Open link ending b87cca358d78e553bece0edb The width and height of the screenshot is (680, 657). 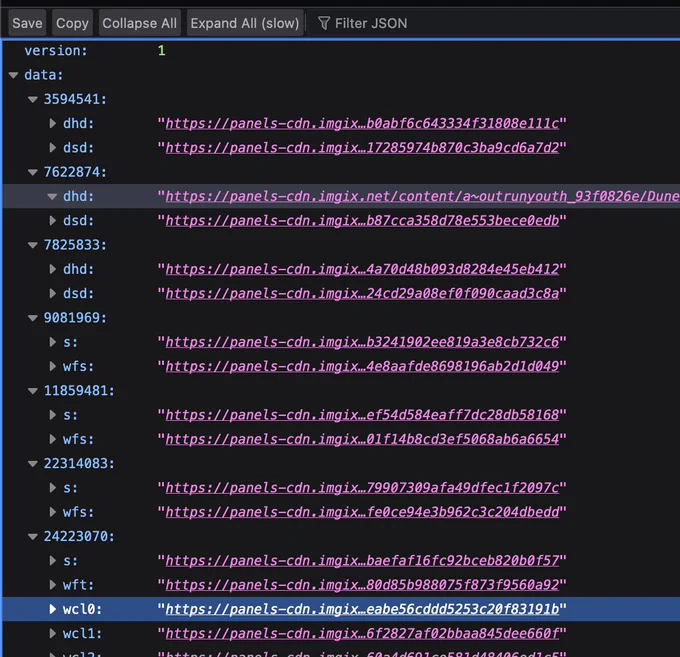pyautogui.click(x=362, y=221)
